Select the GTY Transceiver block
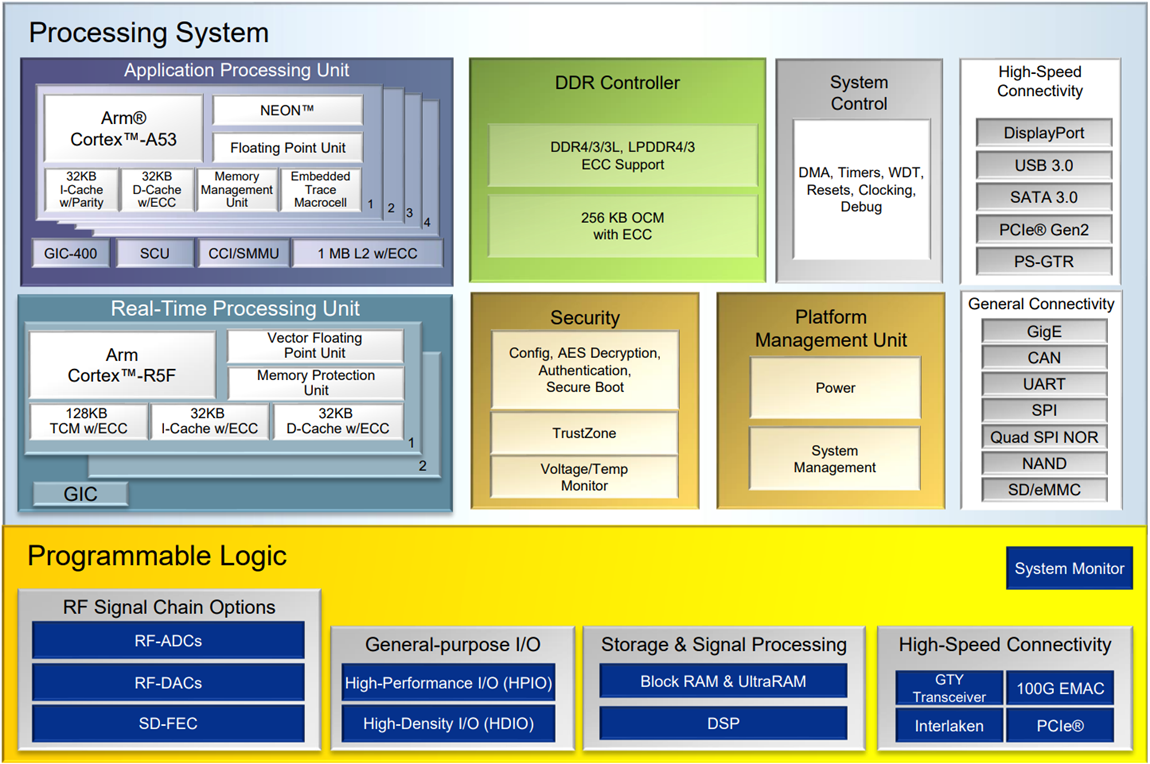Image resolution: width=1150 pixels, height=764 pixels. tap(949, 688)
